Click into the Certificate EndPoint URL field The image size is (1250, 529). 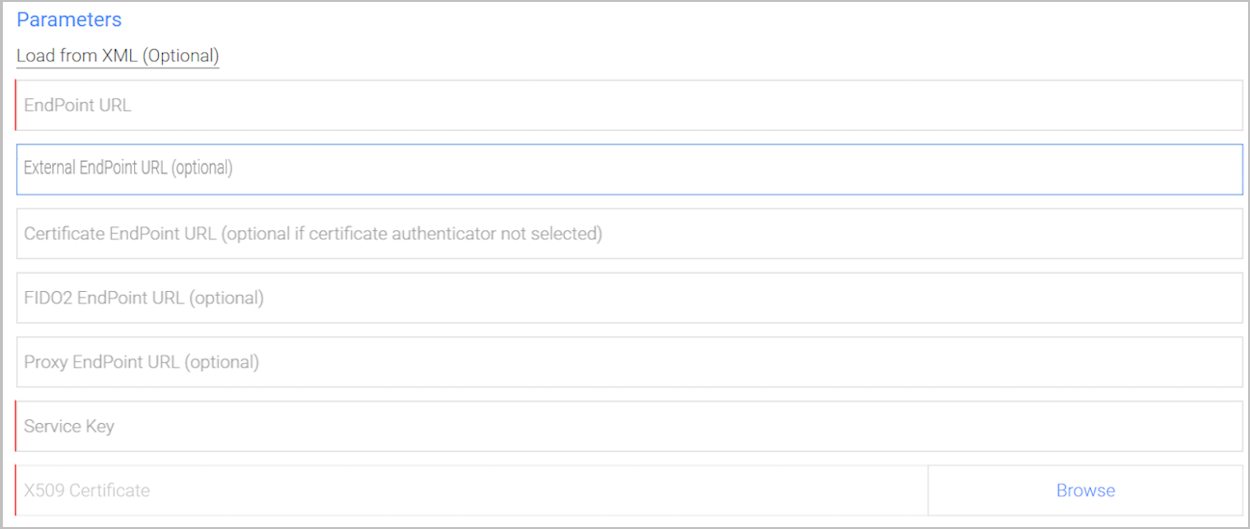[629, 234]
